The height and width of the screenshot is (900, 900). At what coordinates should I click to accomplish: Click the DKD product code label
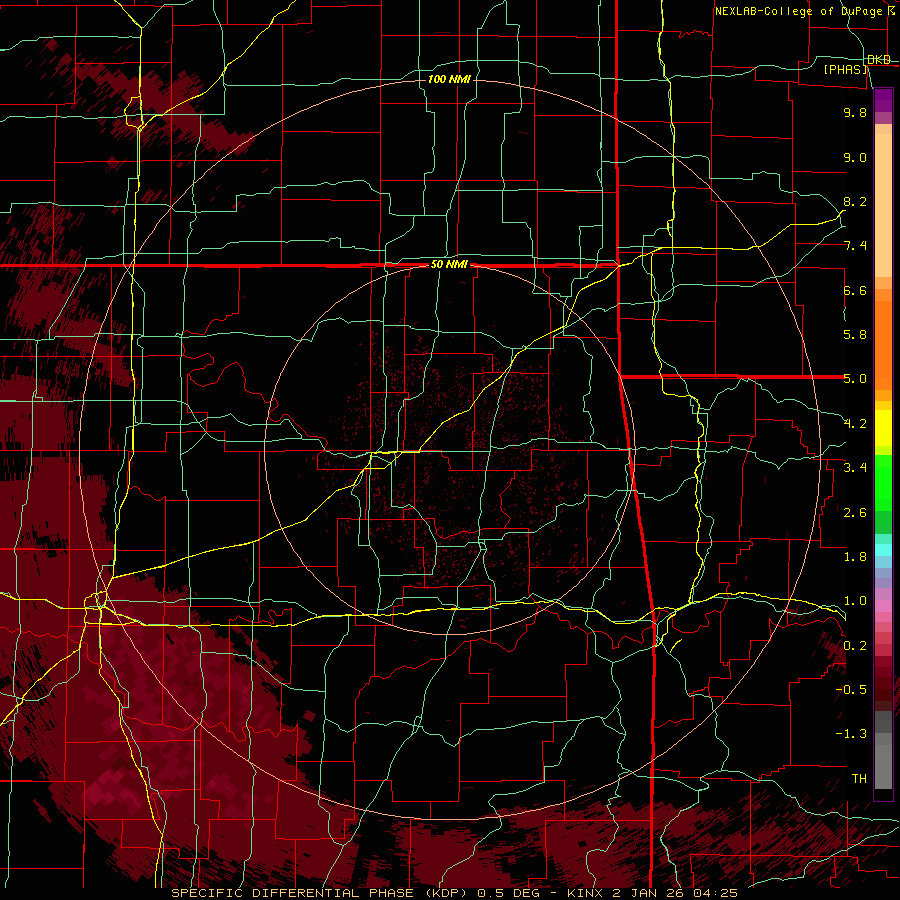click(879, 59)
